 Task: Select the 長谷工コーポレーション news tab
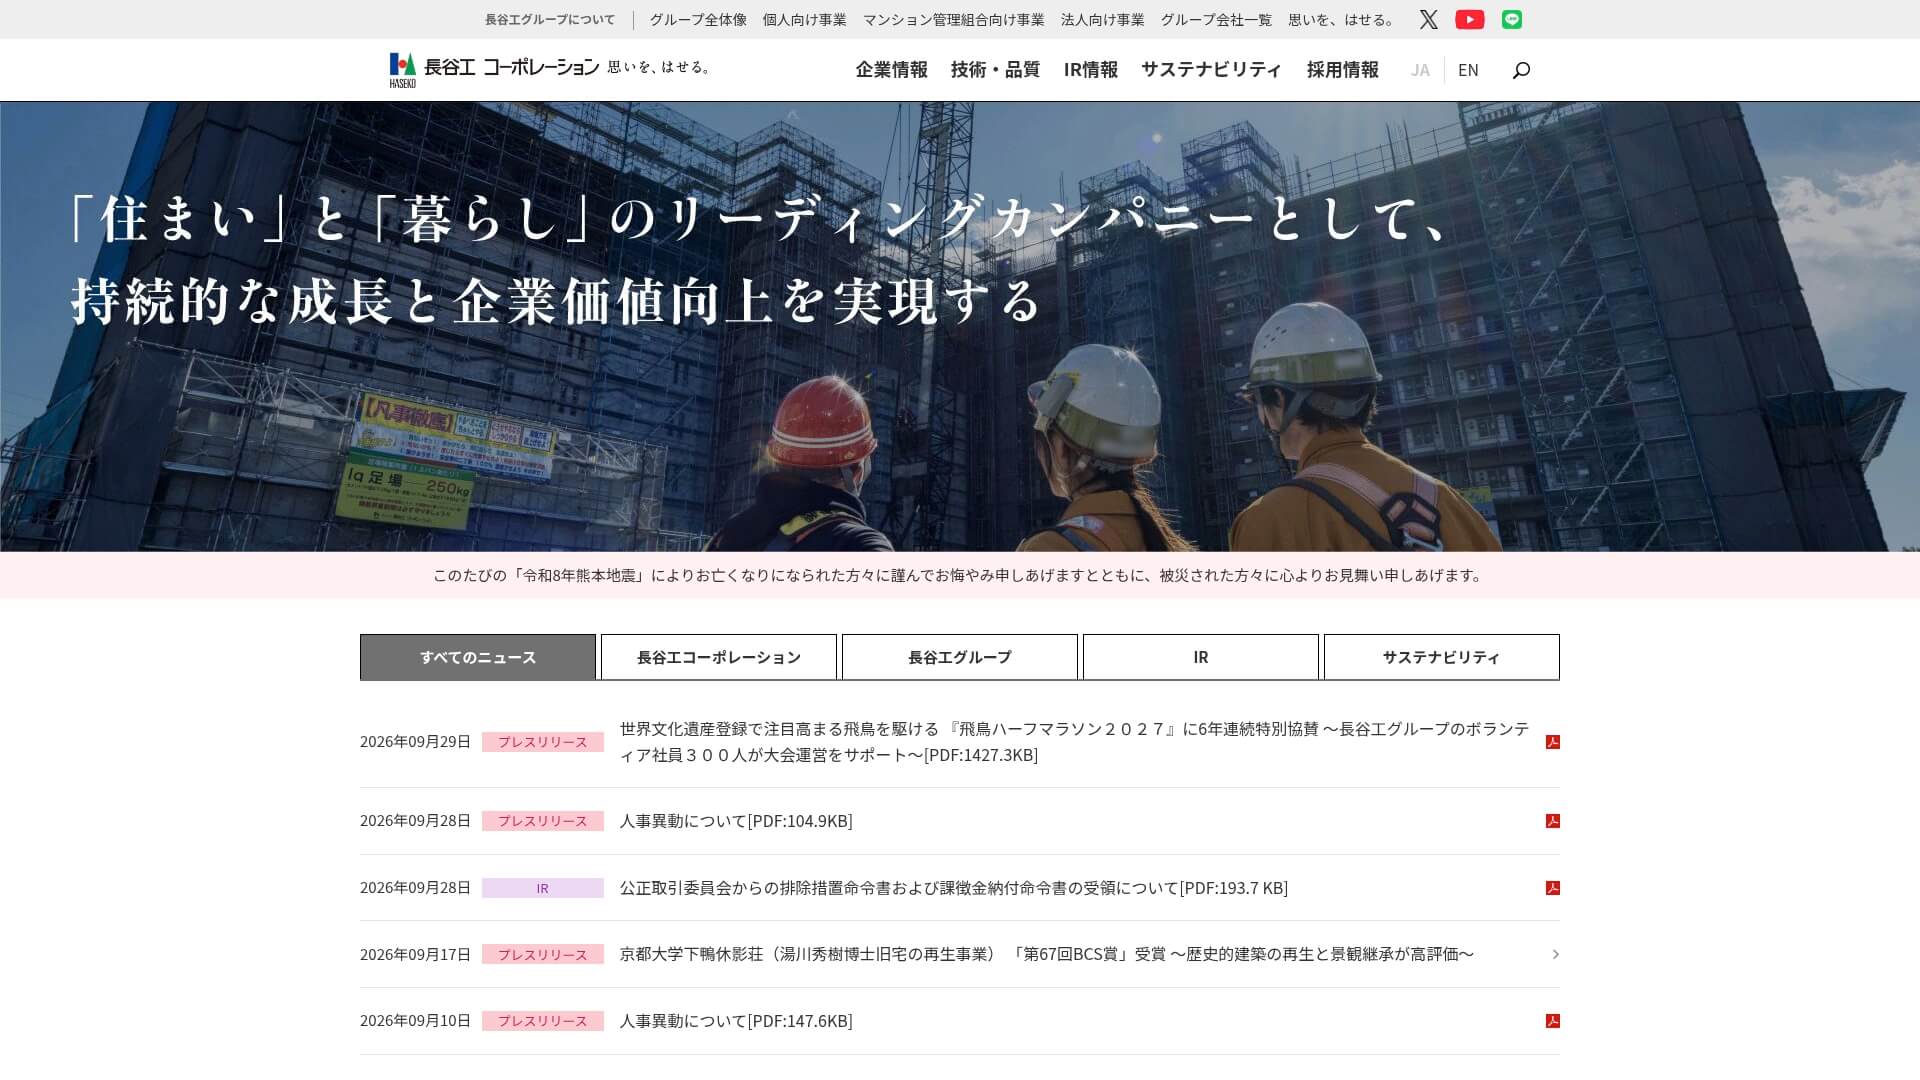pyautogui.click(x=719, y=657)
